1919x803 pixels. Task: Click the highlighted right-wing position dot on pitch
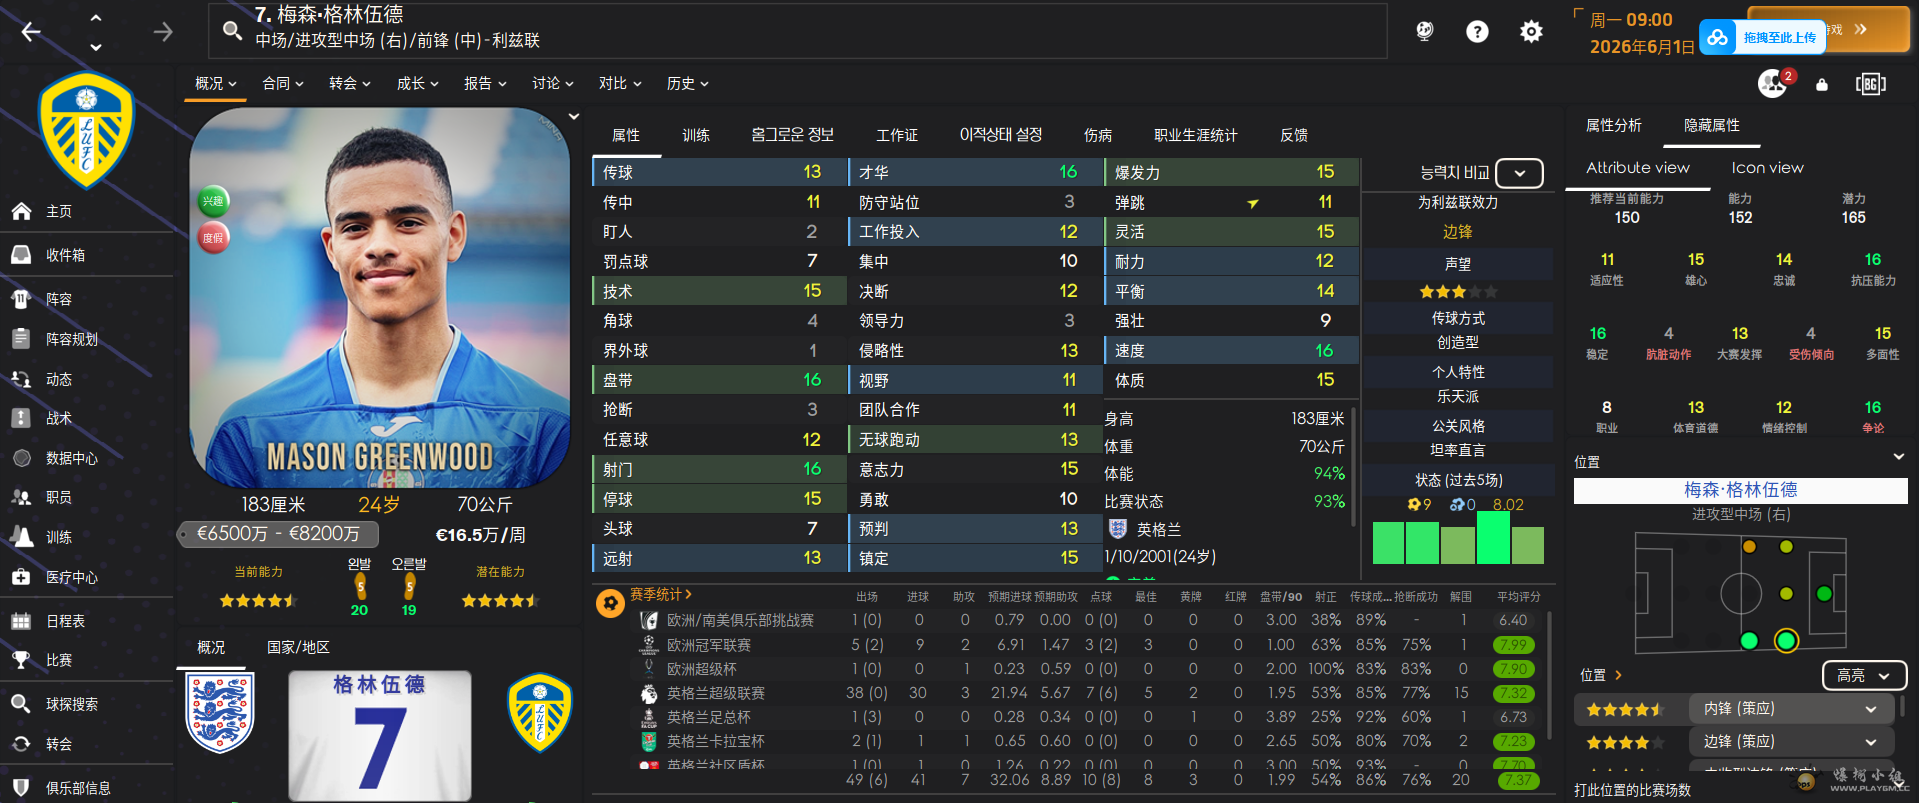click(x=1786, y=640)
